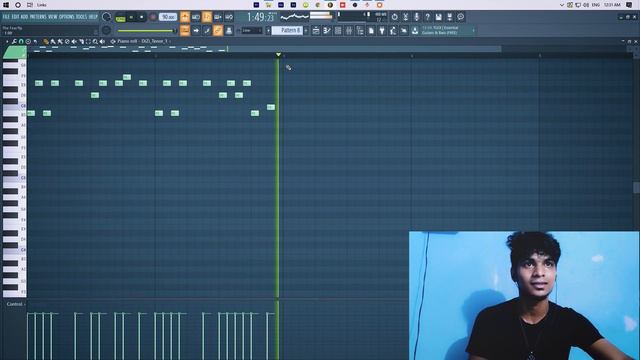Click the content library download icon
The height and width of the screenshot is (360, 640).
point(415,31)
